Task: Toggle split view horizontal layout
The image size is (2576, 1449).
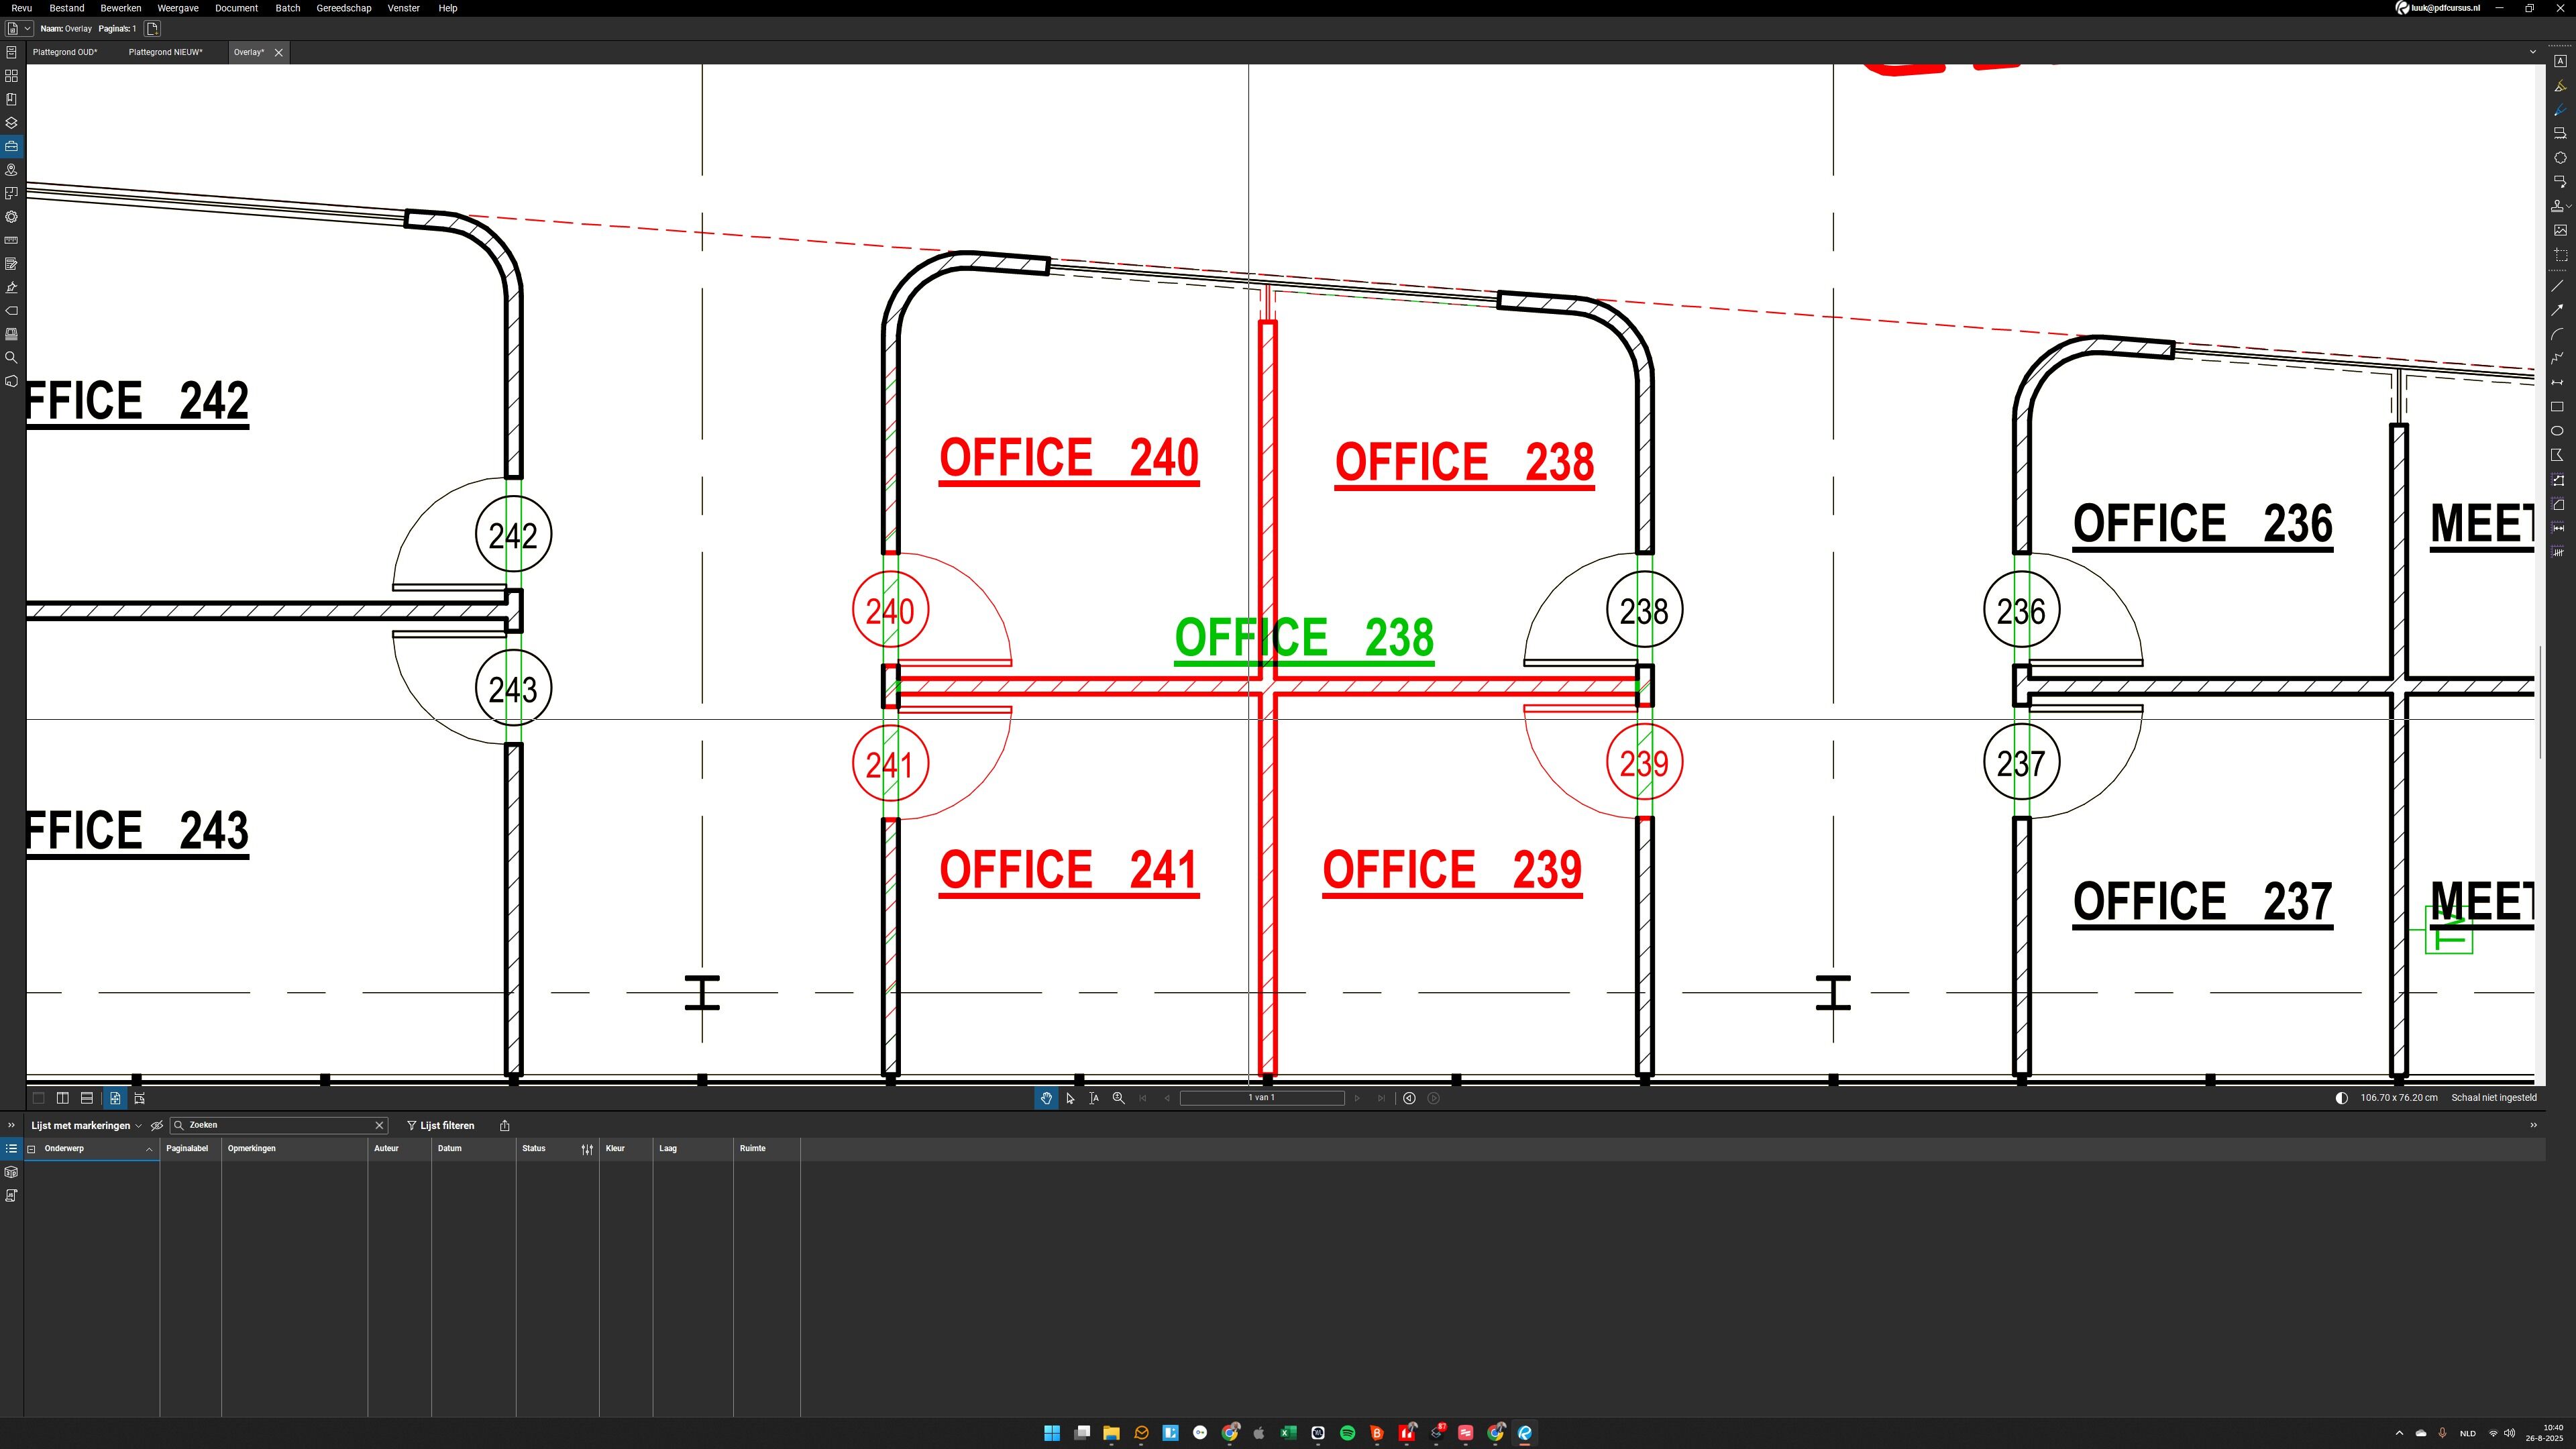Action: click(87, 1098)
